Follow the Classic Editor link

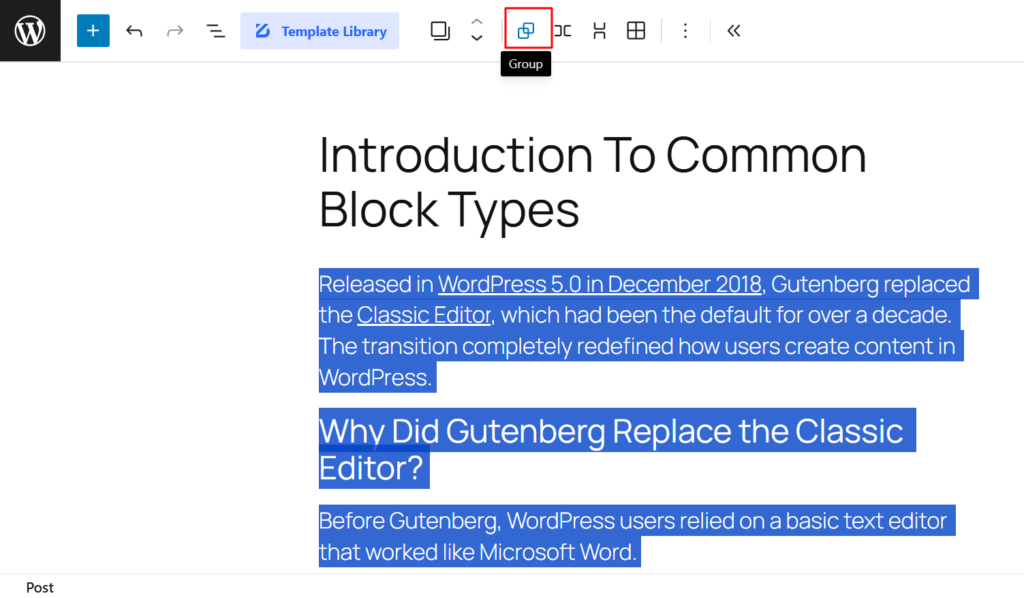pos(423,315)
